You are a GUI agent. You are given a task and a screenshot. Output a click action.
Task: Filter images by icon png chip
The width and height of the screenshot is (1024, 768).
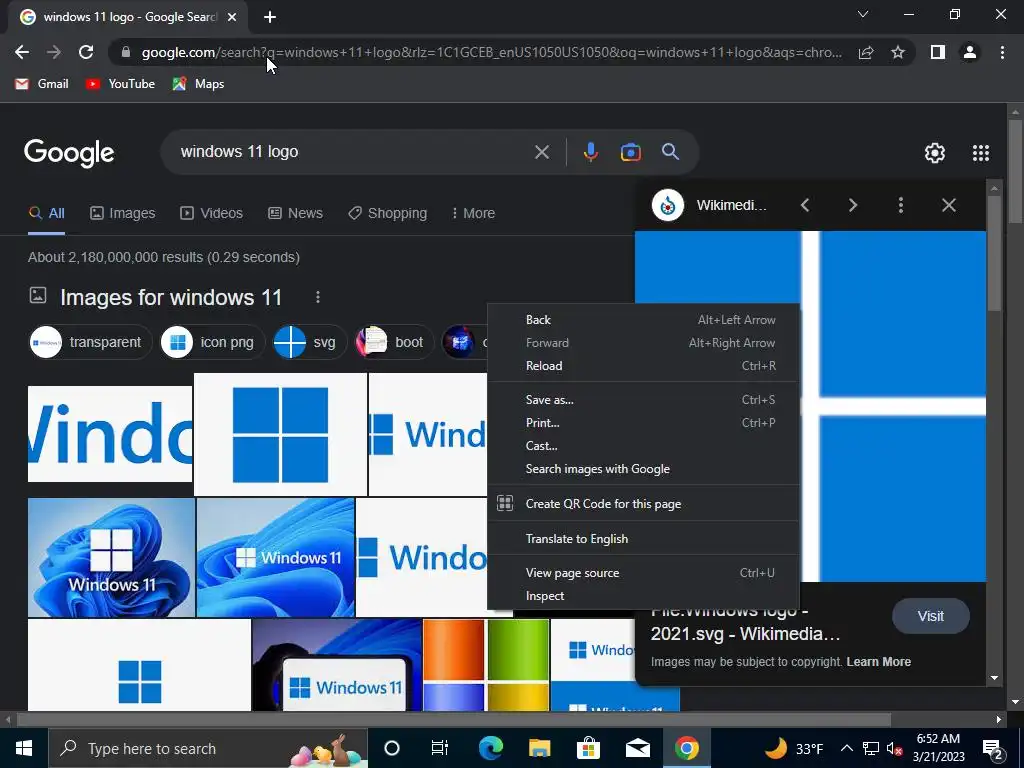click(x=212, y=342)
